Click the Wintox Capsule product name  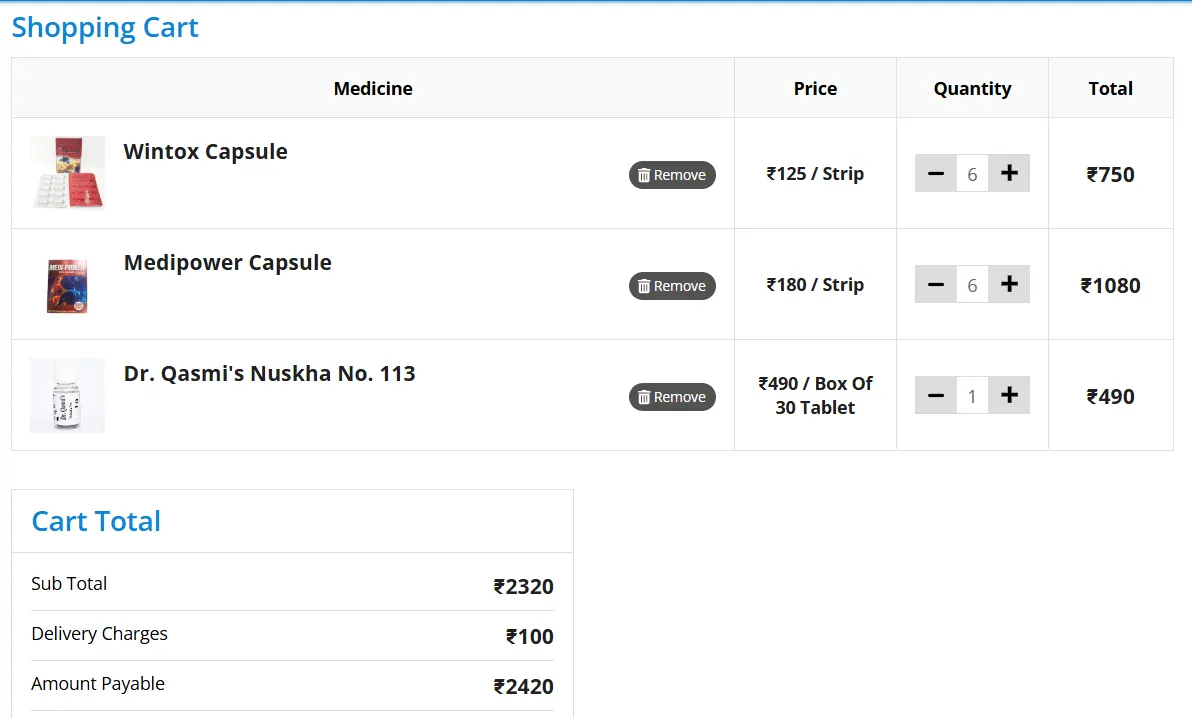click(205, 152)
